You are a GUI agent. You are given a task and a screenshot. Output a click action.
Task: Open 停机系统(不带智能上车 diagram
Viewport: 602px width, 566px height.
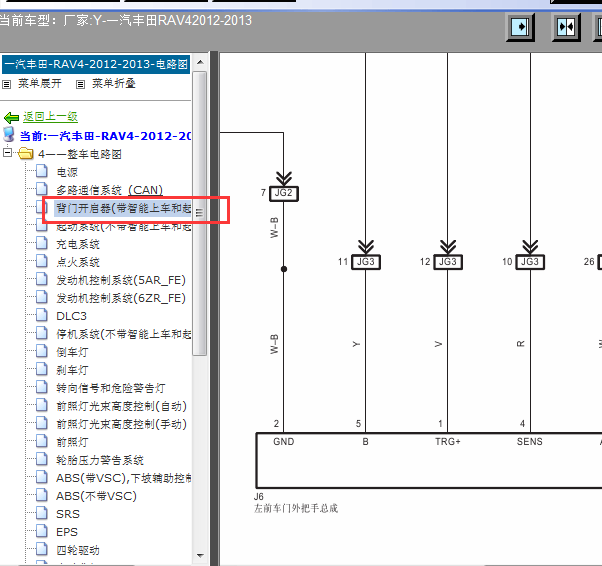[x=124, y=334]
